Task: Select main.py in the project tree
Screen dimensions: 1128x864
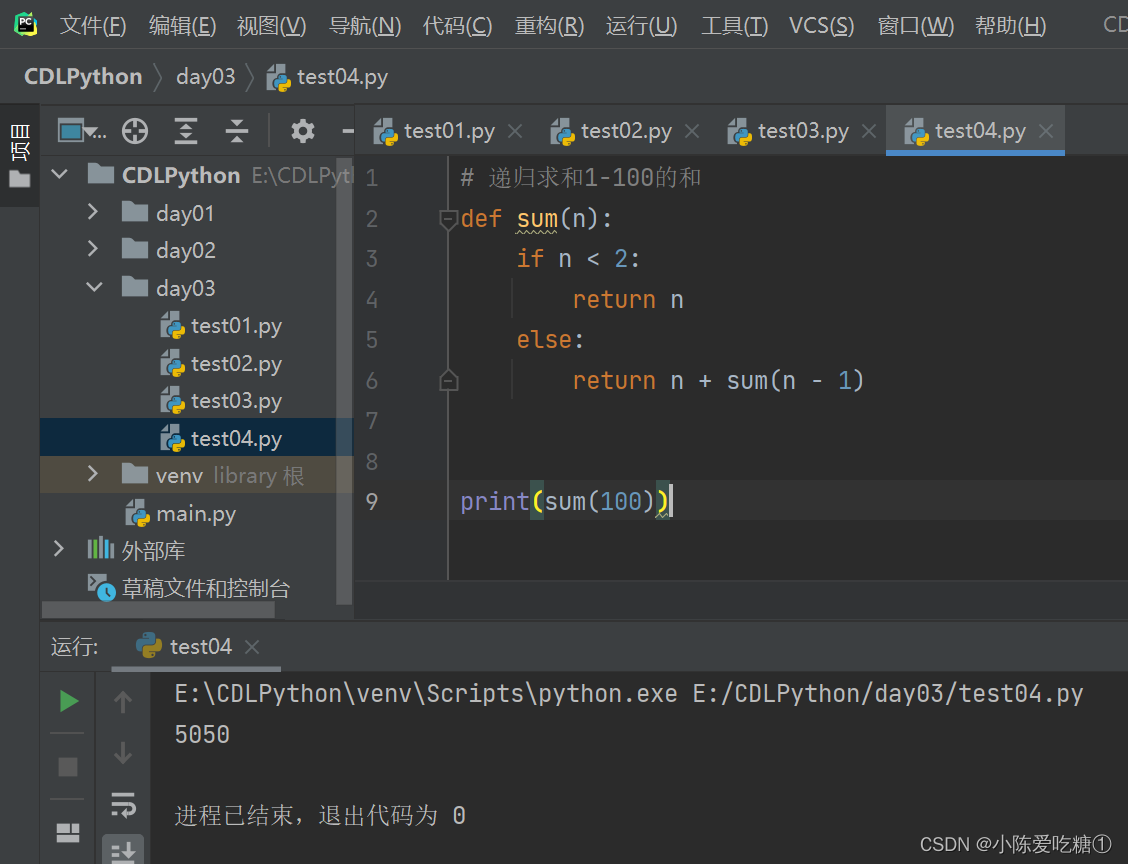Action: click(x=181, y=514)
